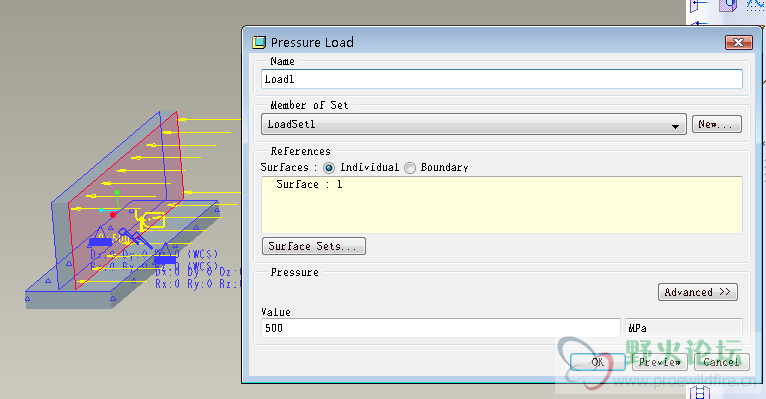Image resolution: width=766 pixels, height=399 pixels.
Task: Select the Boundary surfaces radio button
Action: pos(410,168)
